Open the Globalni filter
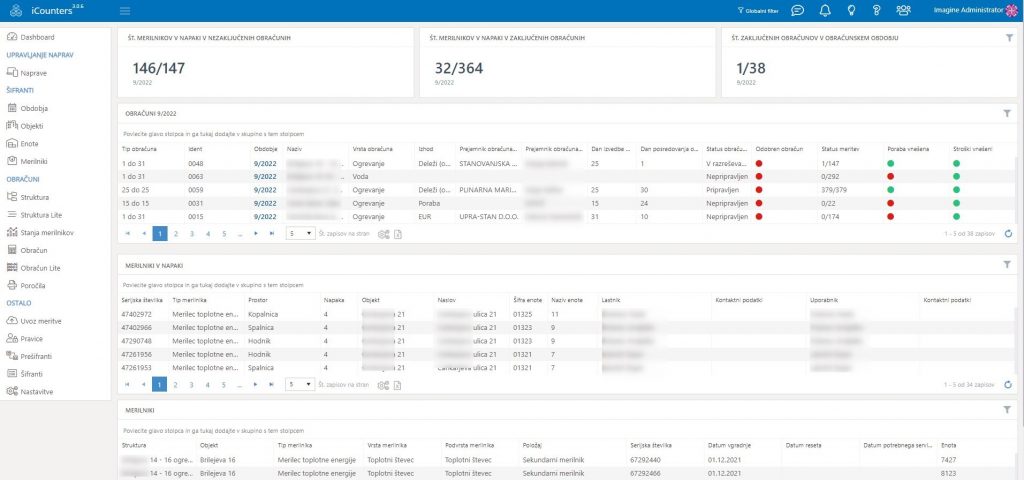 [758, 11]
